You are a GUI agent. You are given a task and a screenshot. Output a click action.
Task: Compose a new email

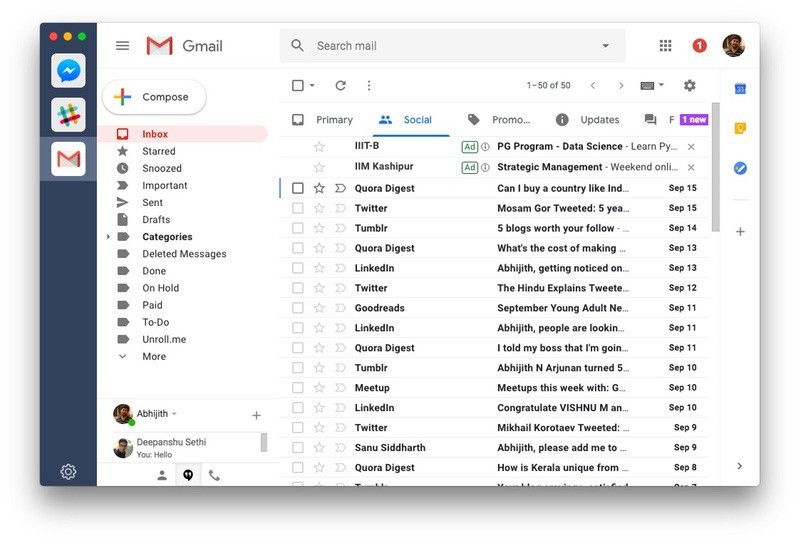point(154,97)
